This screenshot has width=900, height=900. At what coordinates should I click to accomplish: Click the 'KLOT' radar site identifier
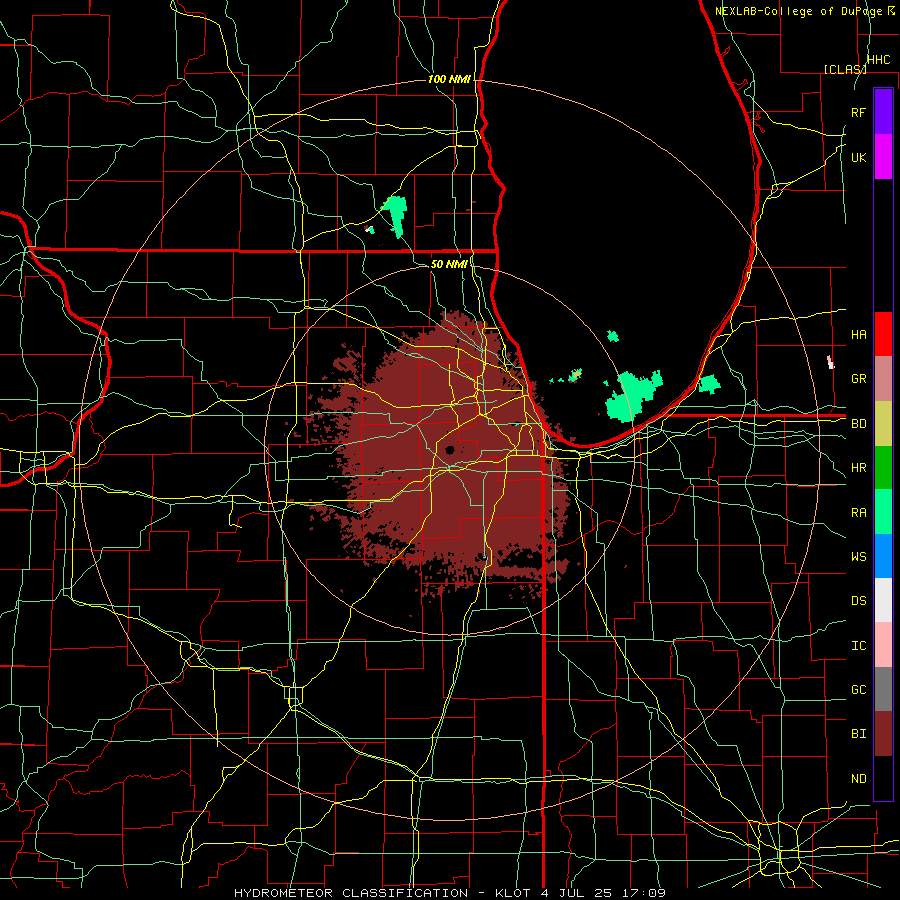tap(515, 893)
